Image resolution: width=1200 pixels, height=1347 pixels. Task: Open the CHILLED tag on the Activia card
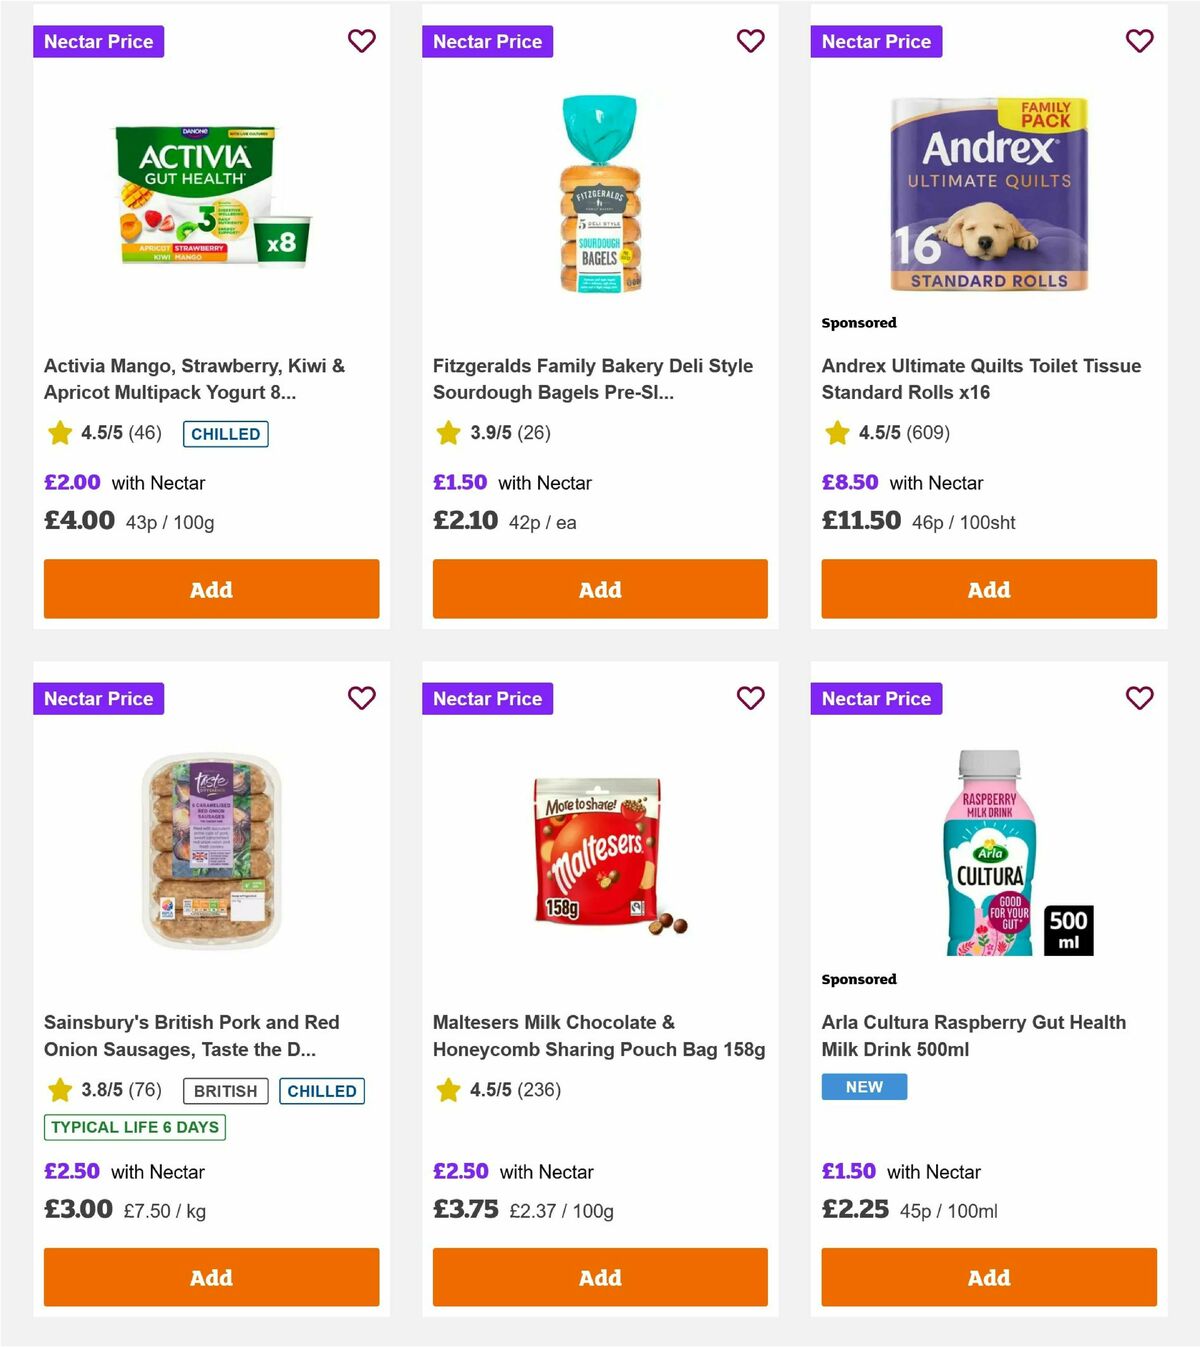(x=225, y=434)
